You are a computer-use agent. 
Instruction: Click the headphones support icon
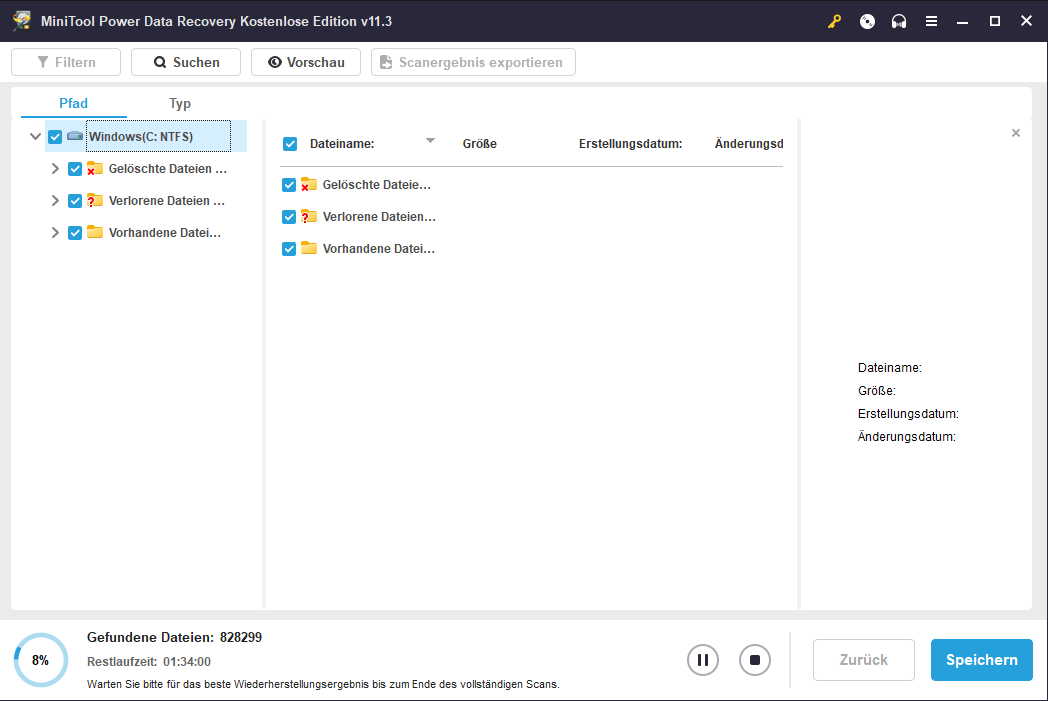pos(899,21)
